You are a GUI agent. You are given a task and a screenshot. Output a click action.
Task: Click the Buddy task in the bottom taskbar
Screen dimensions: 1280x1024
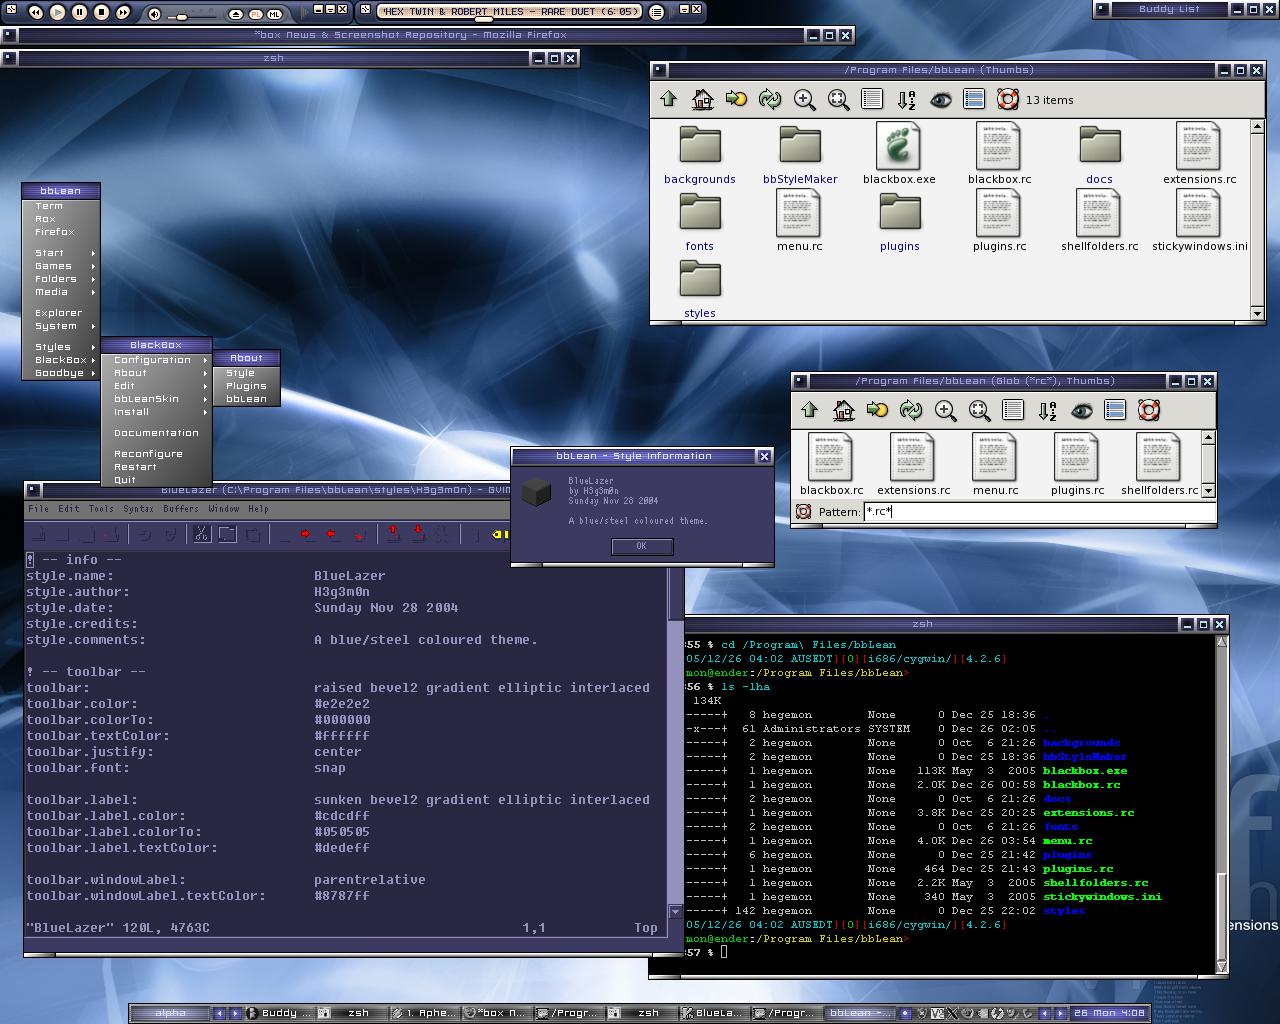tap(279, 1013)
